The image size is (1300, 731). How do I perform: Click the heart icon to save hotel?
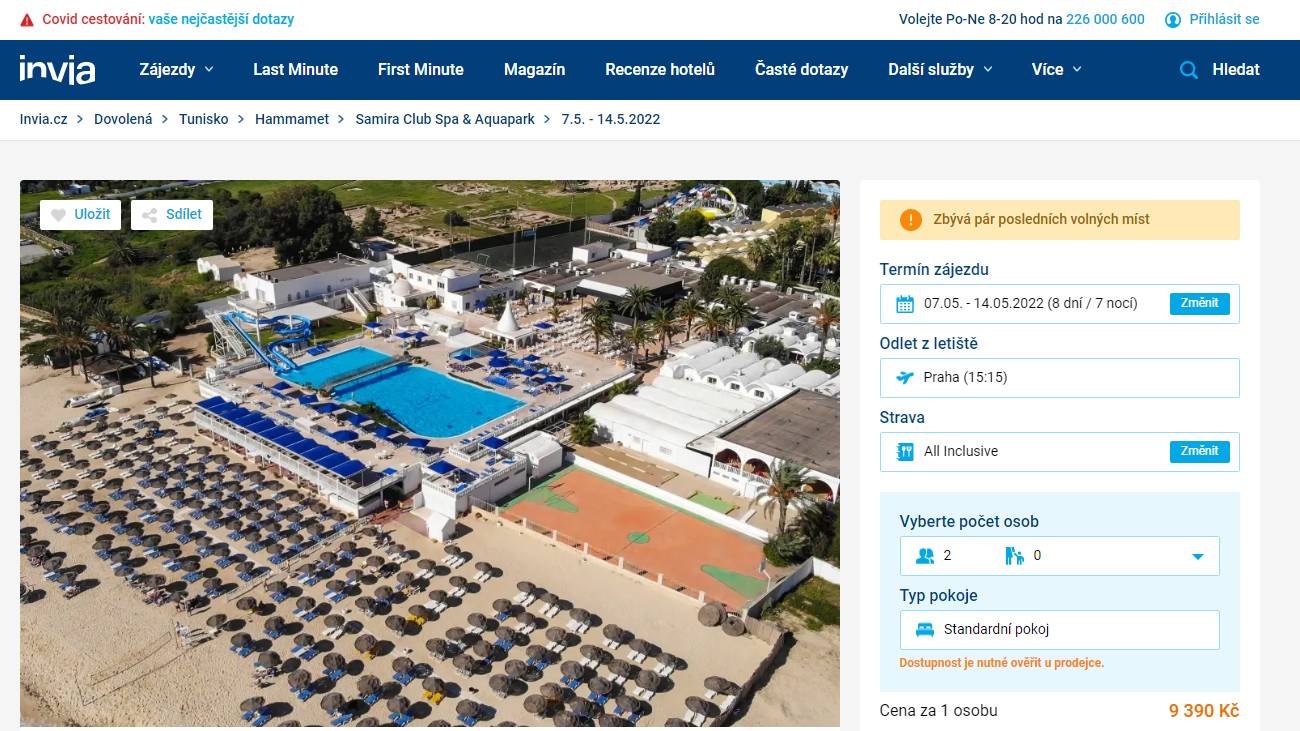click(x=58, y=215)
